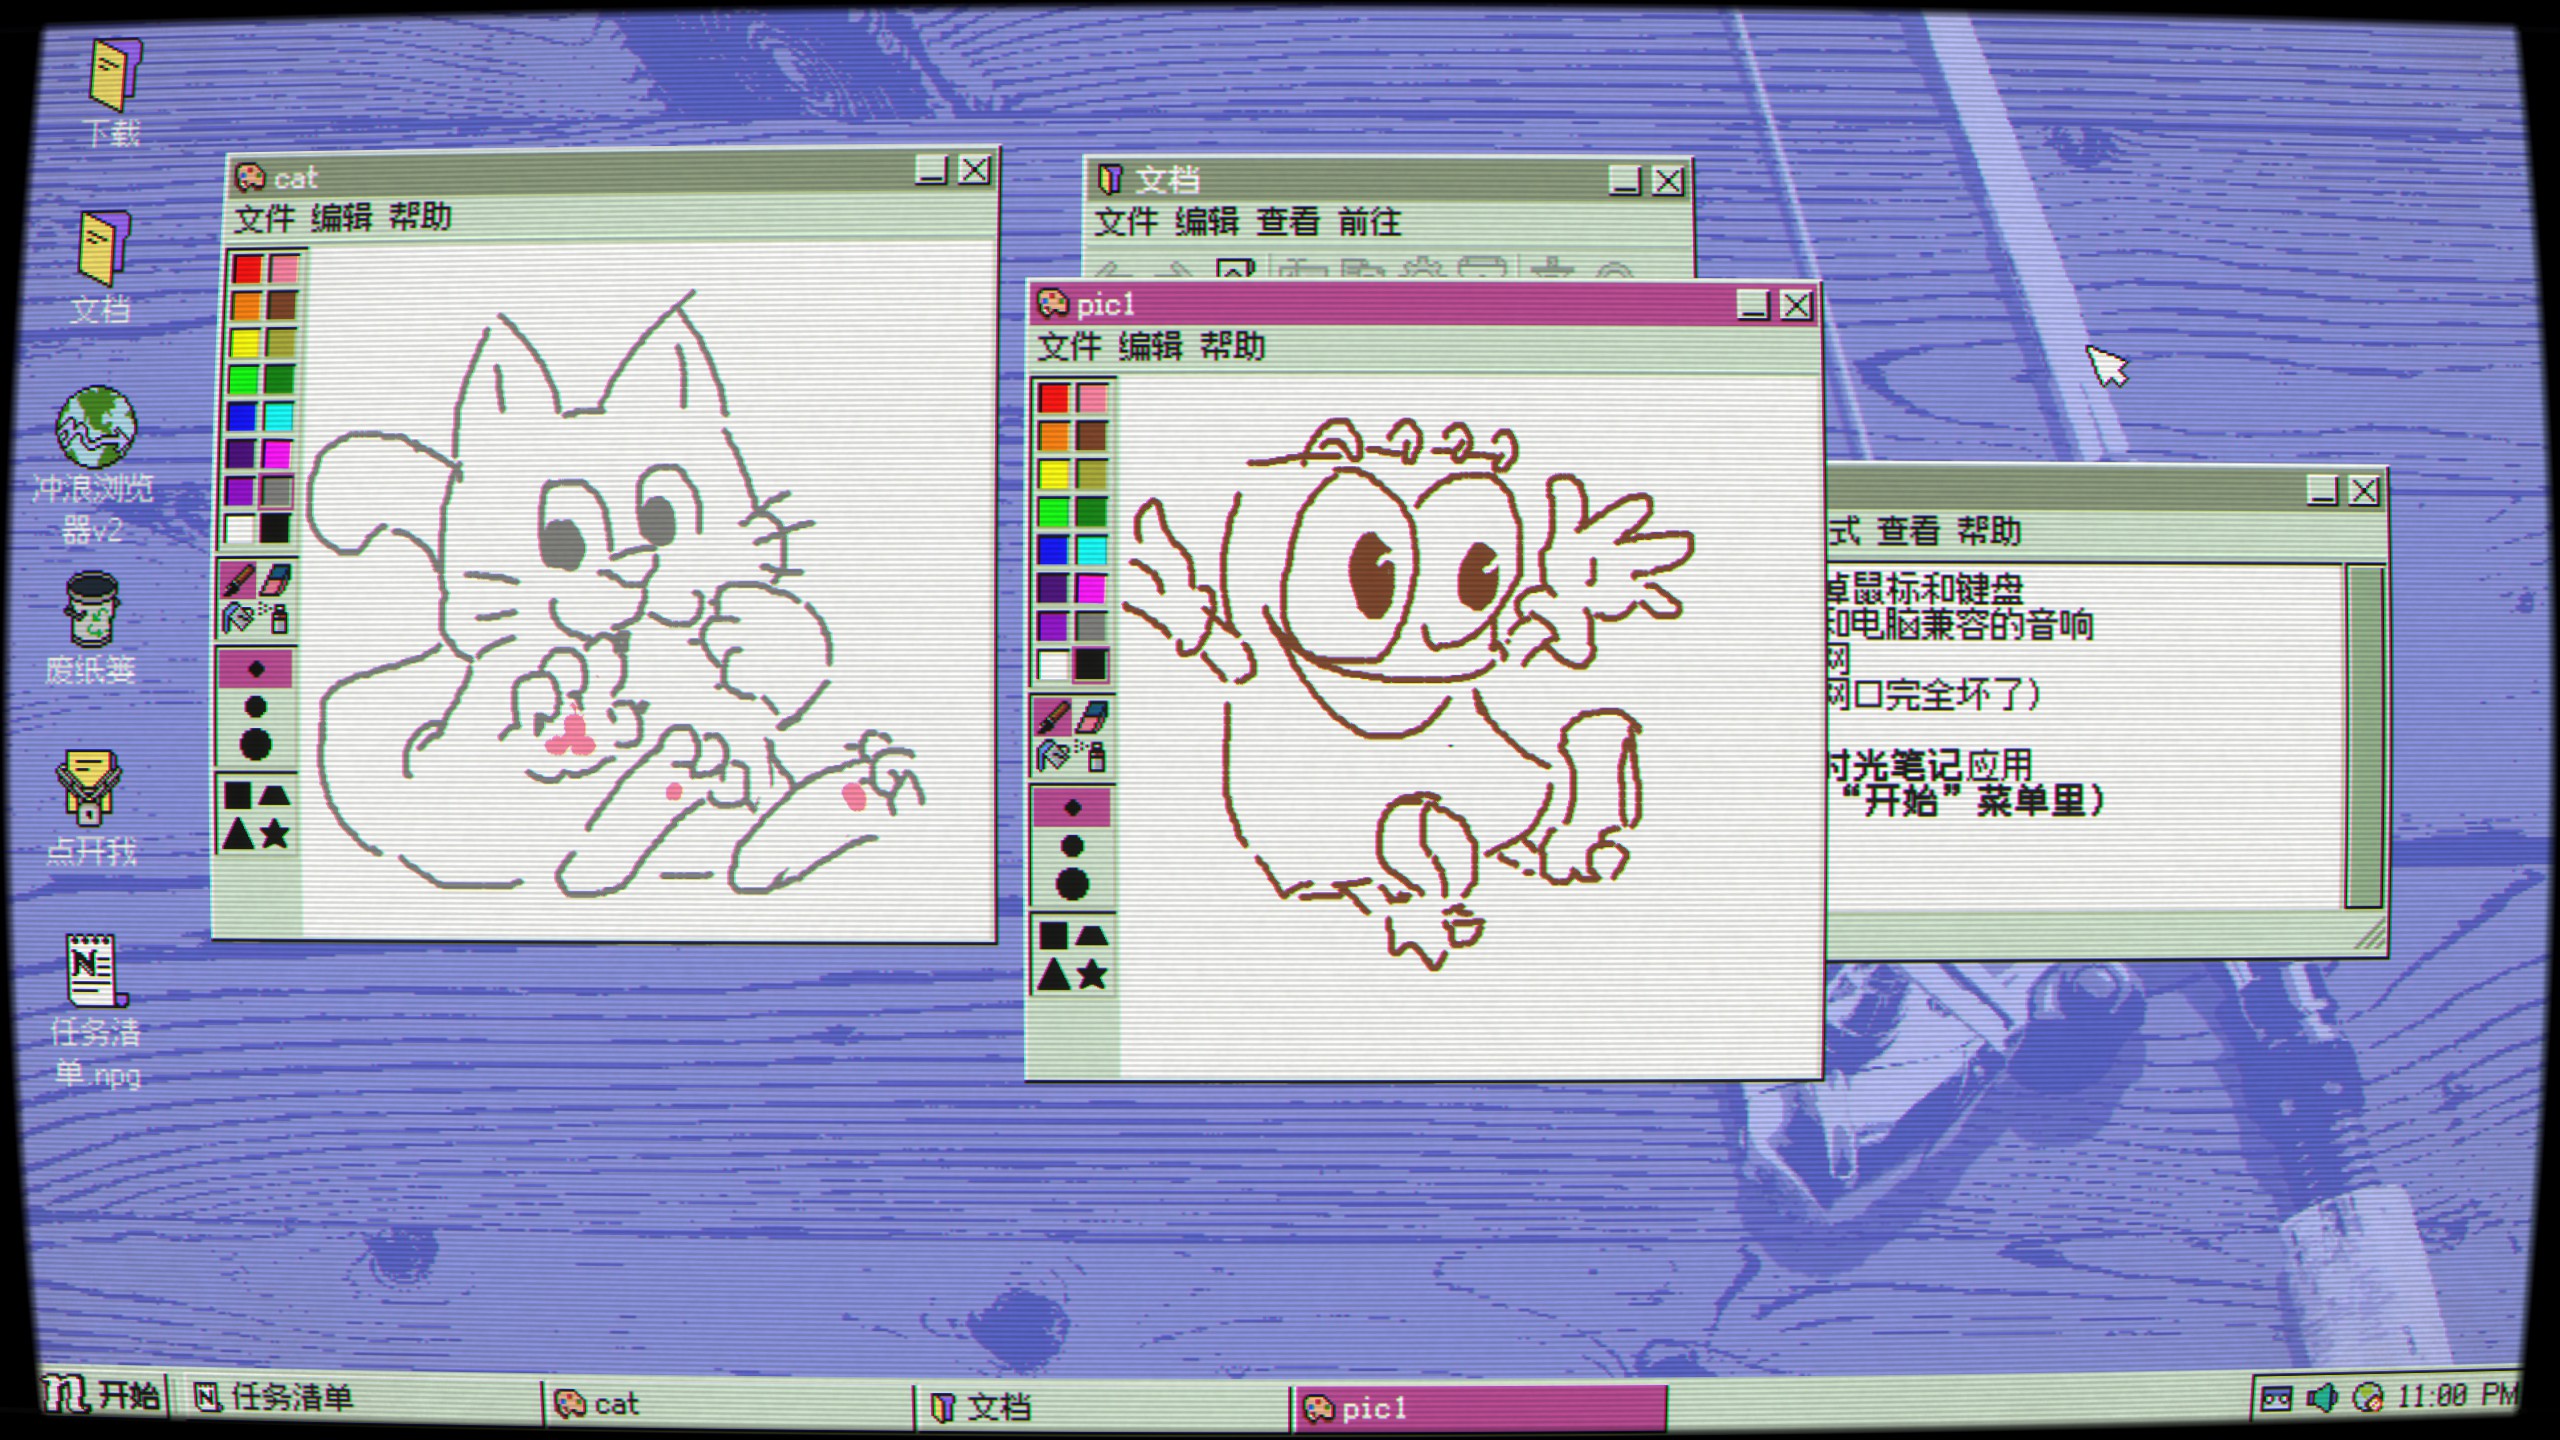Open the 编辑 menu in cat window
This screenshot has height=1440, width=2560.
coord(341,217)
